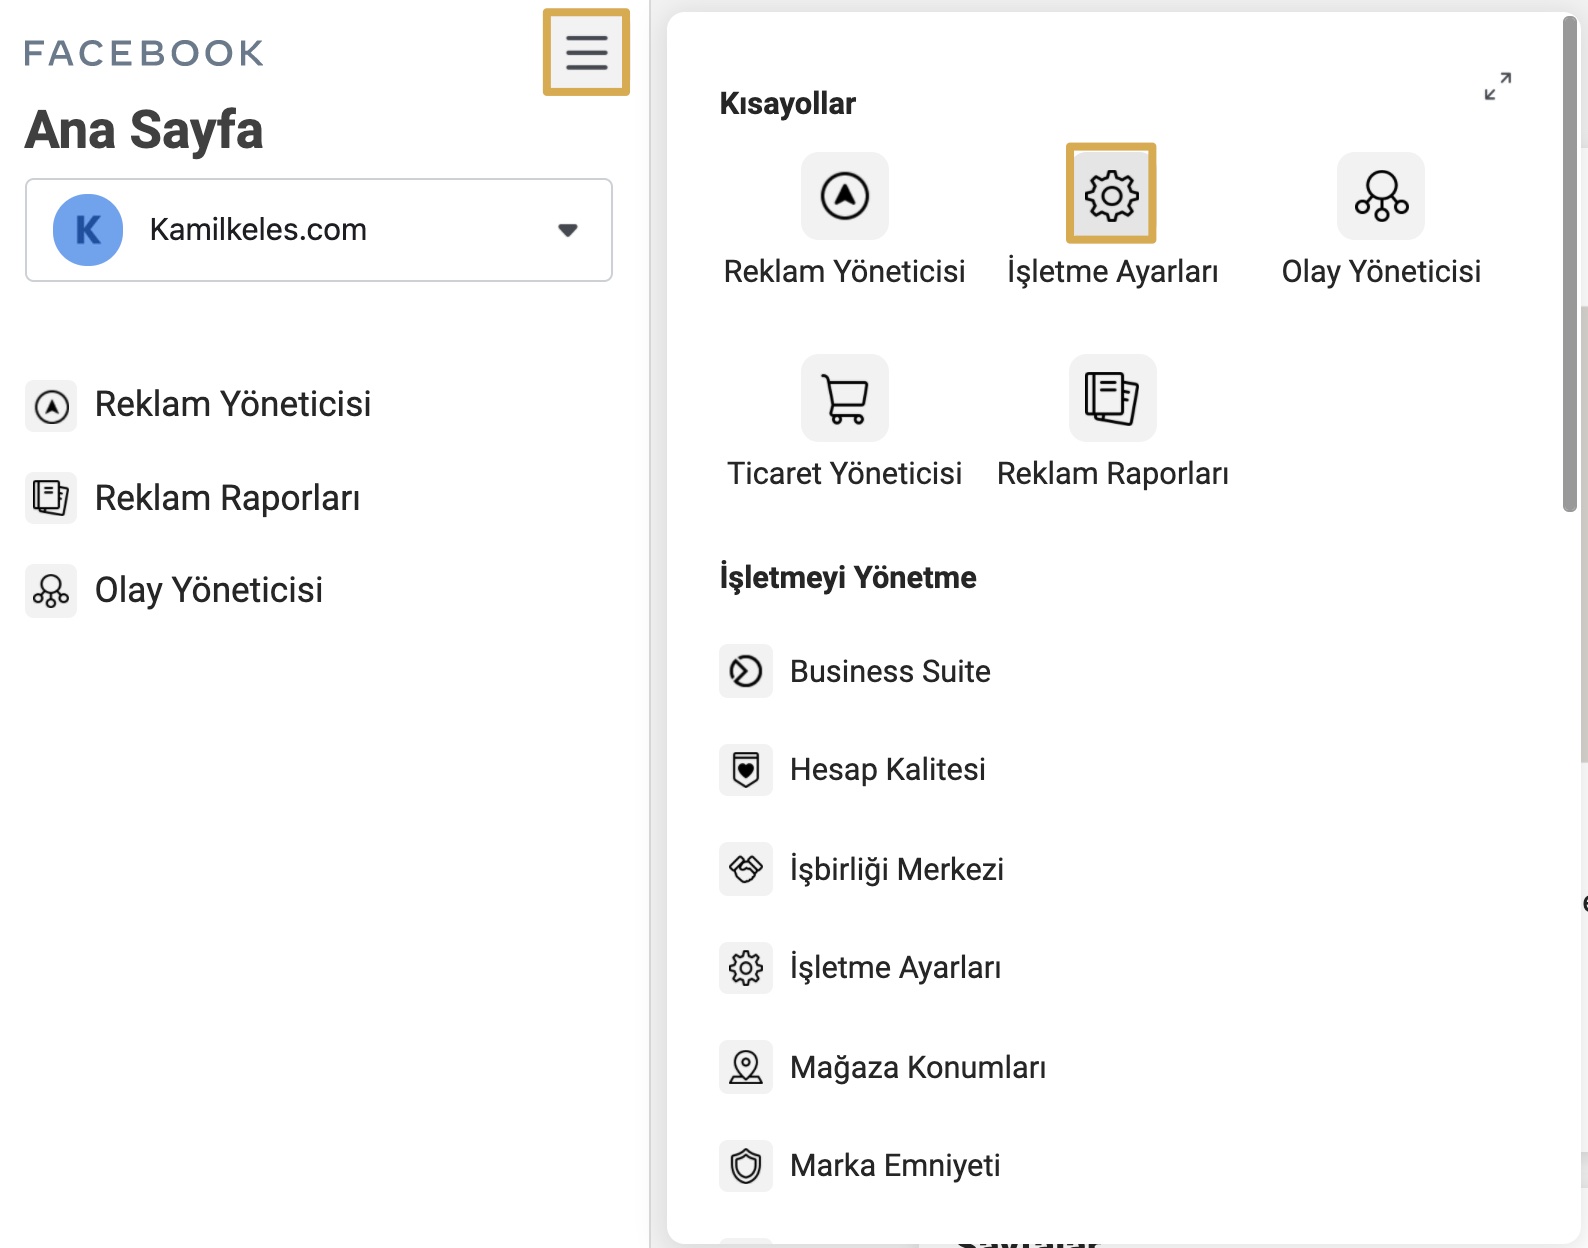Select Reklam Raporları in the left sidebar
Screen dimensions: 1588x1248
pyautogui.click(x=227, y=498)
